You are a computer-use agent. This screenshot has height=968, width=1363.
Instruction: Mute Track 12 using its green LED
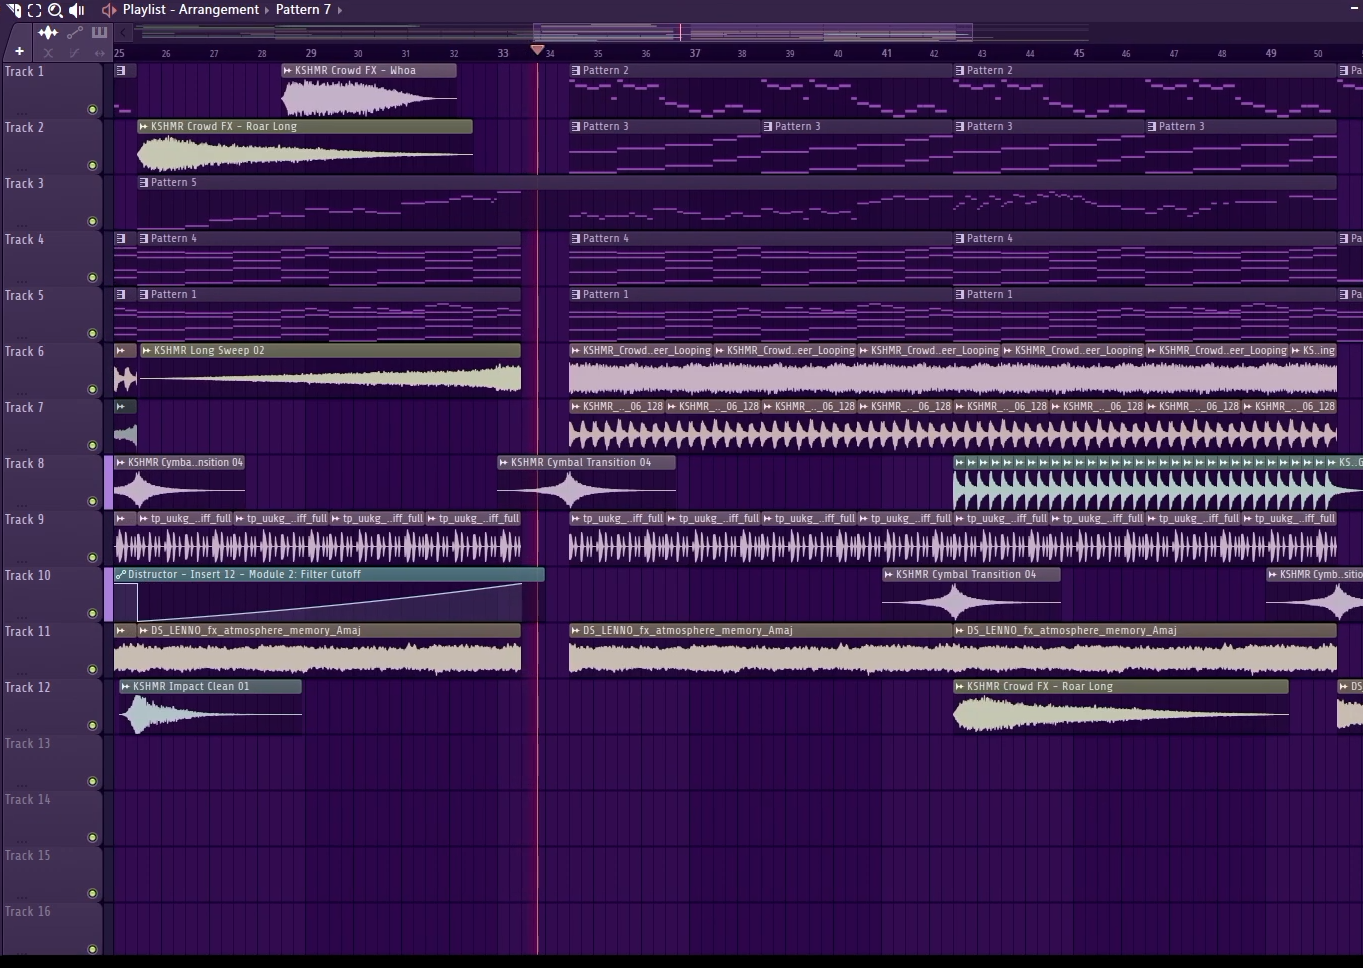click(x=92, y=725)
